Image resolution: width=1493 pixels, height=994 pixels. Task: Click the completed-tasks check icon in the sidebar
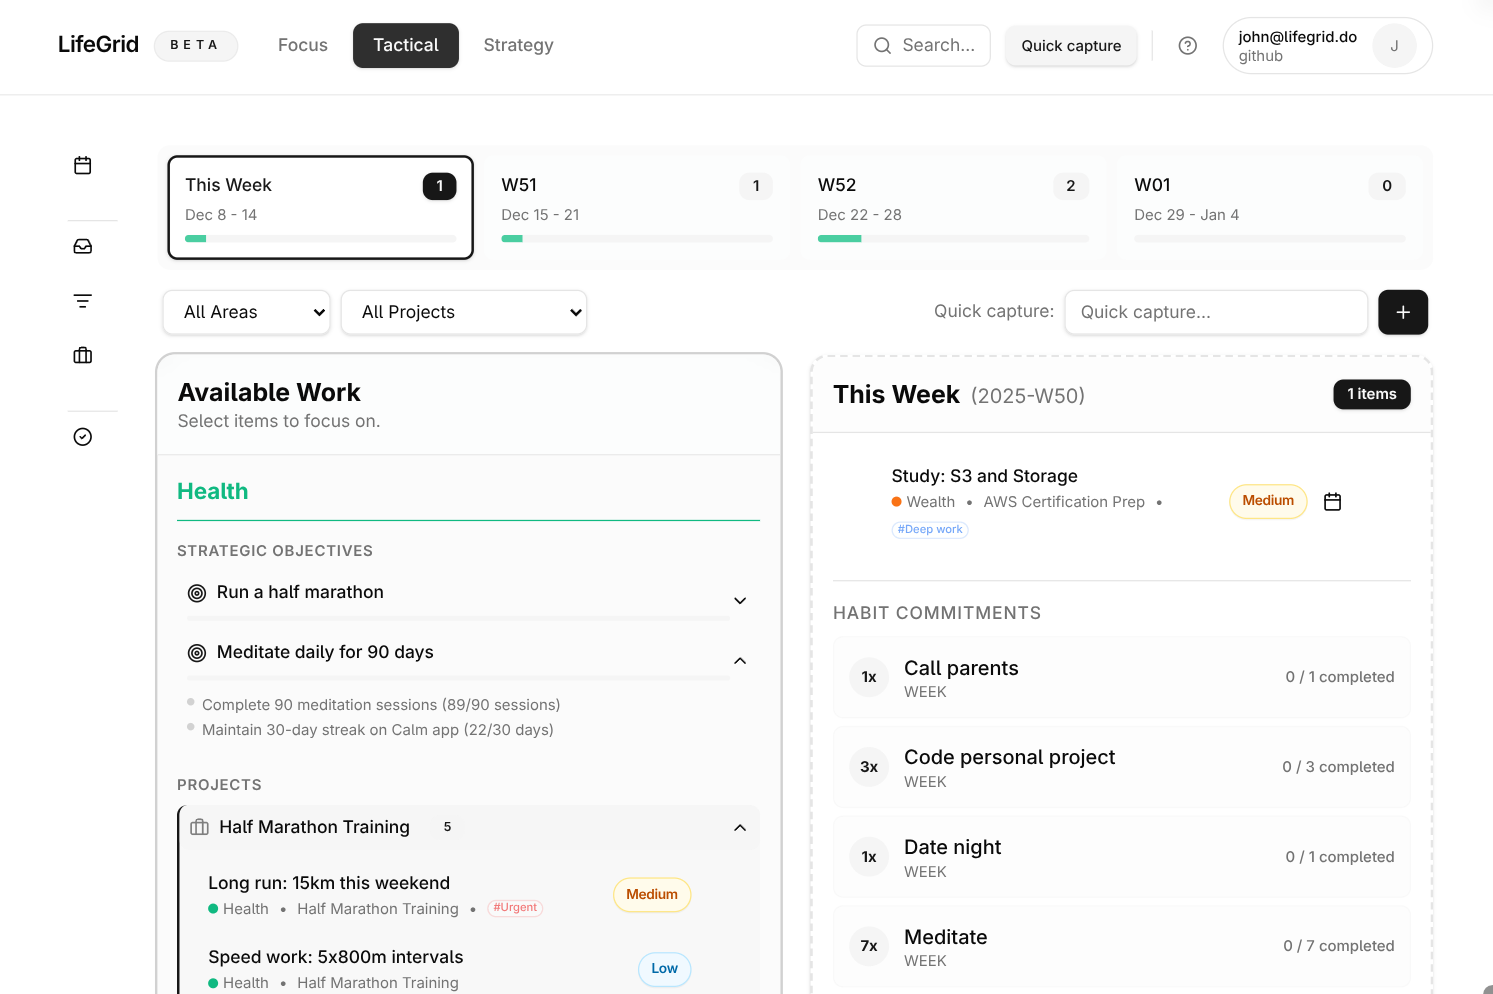83,436
